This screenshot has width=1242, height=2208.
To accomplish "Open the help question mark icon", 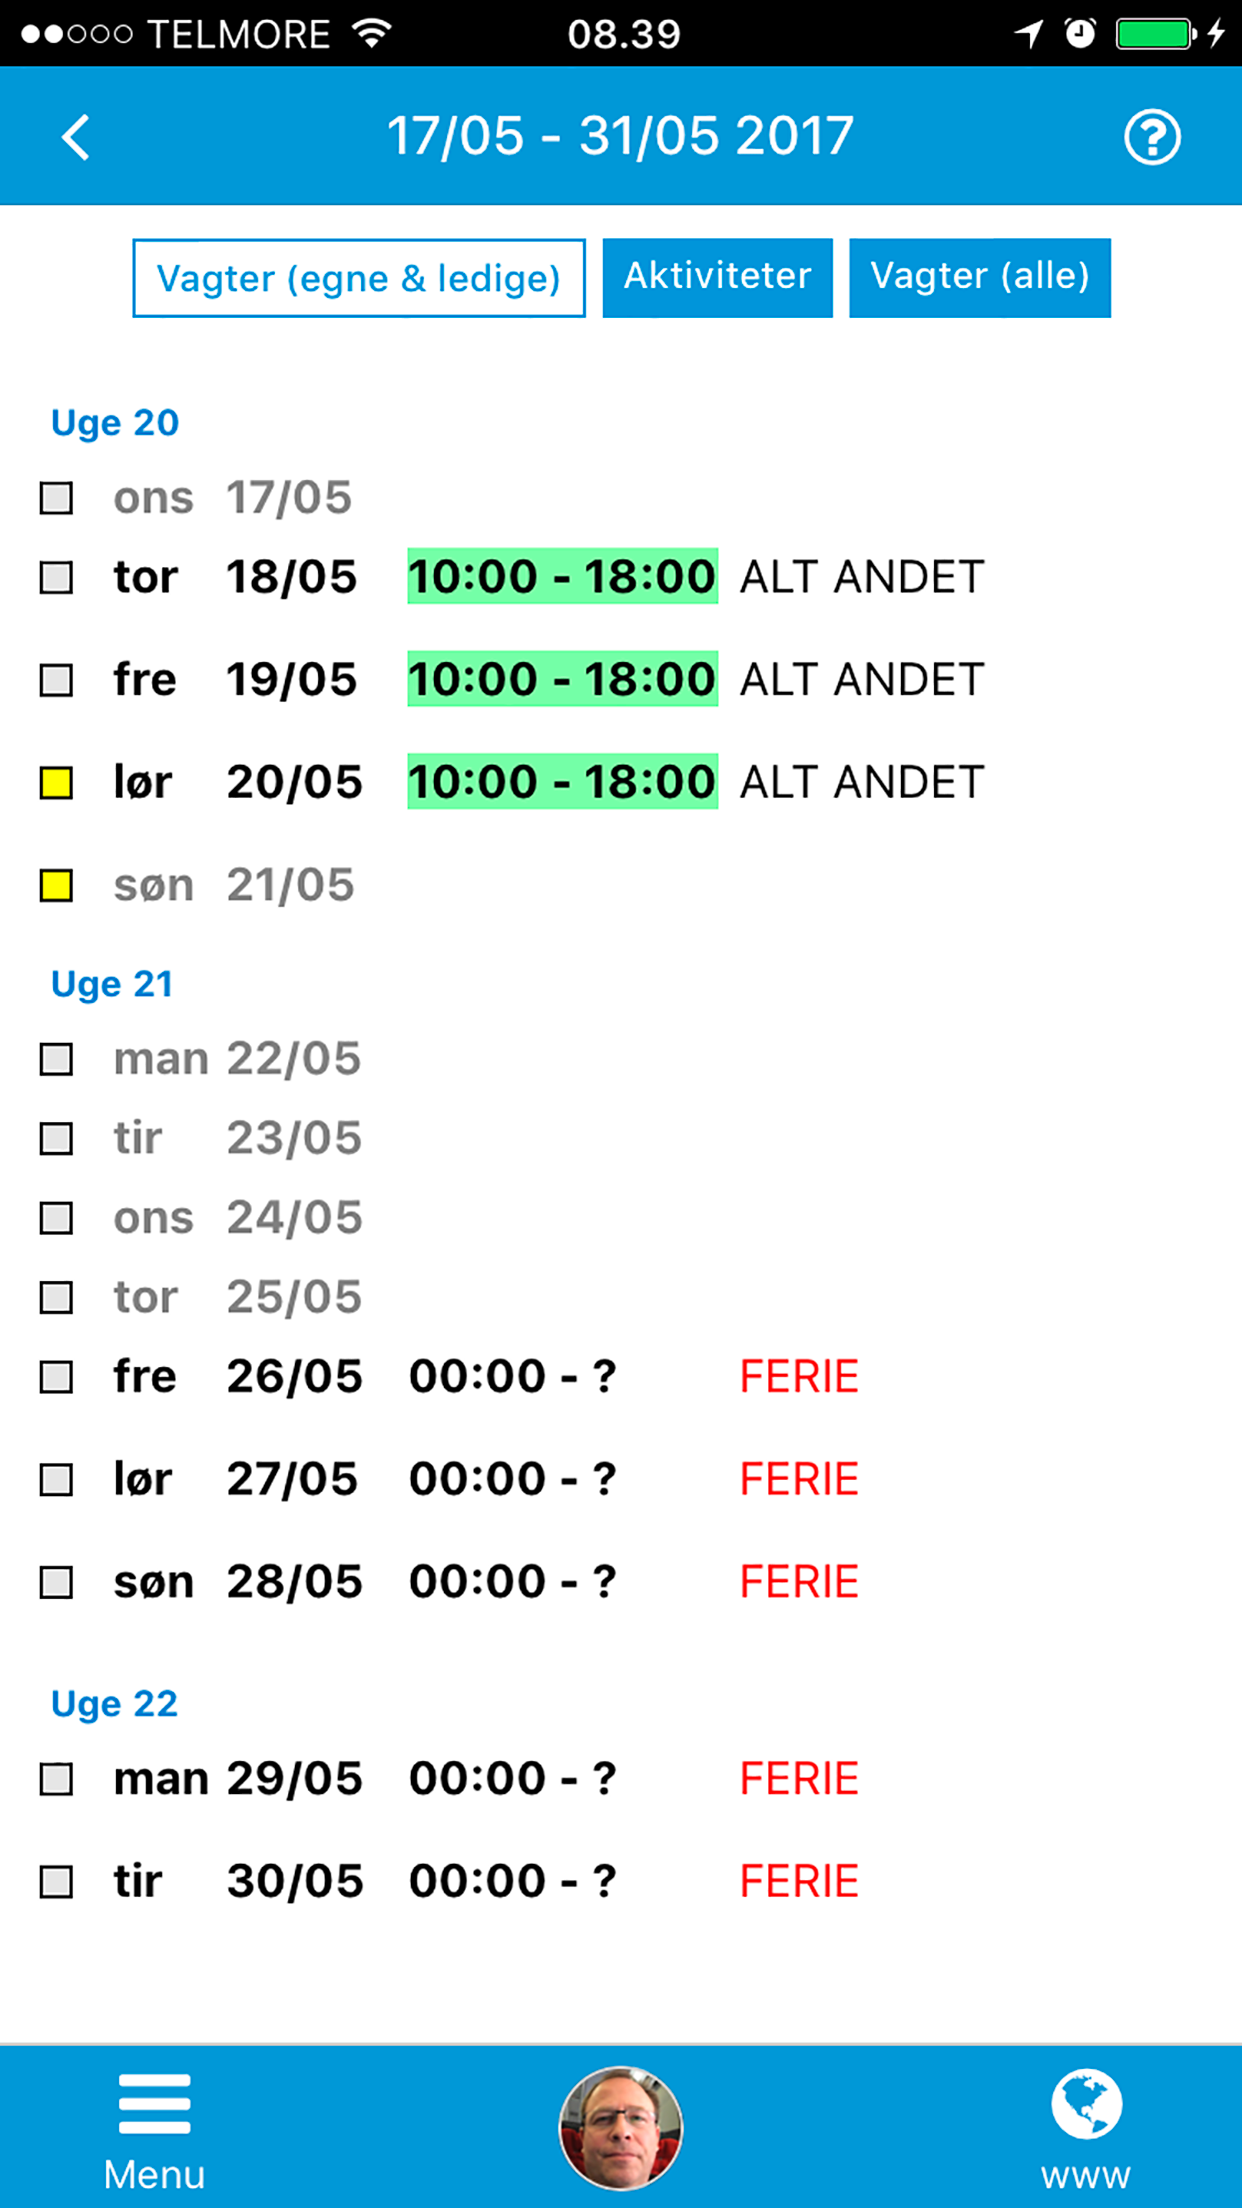I will (1152, 137).
